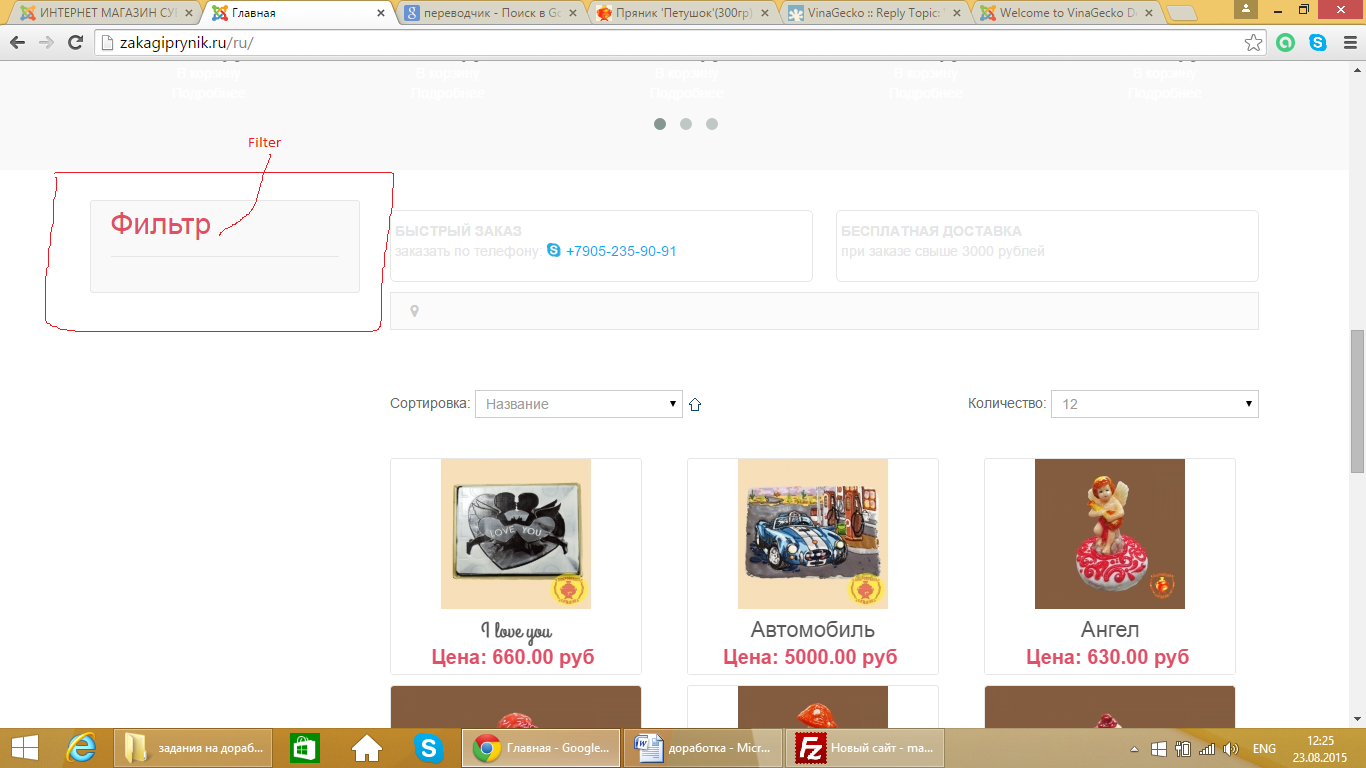The image size is (1366, 768).
Task: Open the Количество 12 dropdown
Action: point(1154,404)
